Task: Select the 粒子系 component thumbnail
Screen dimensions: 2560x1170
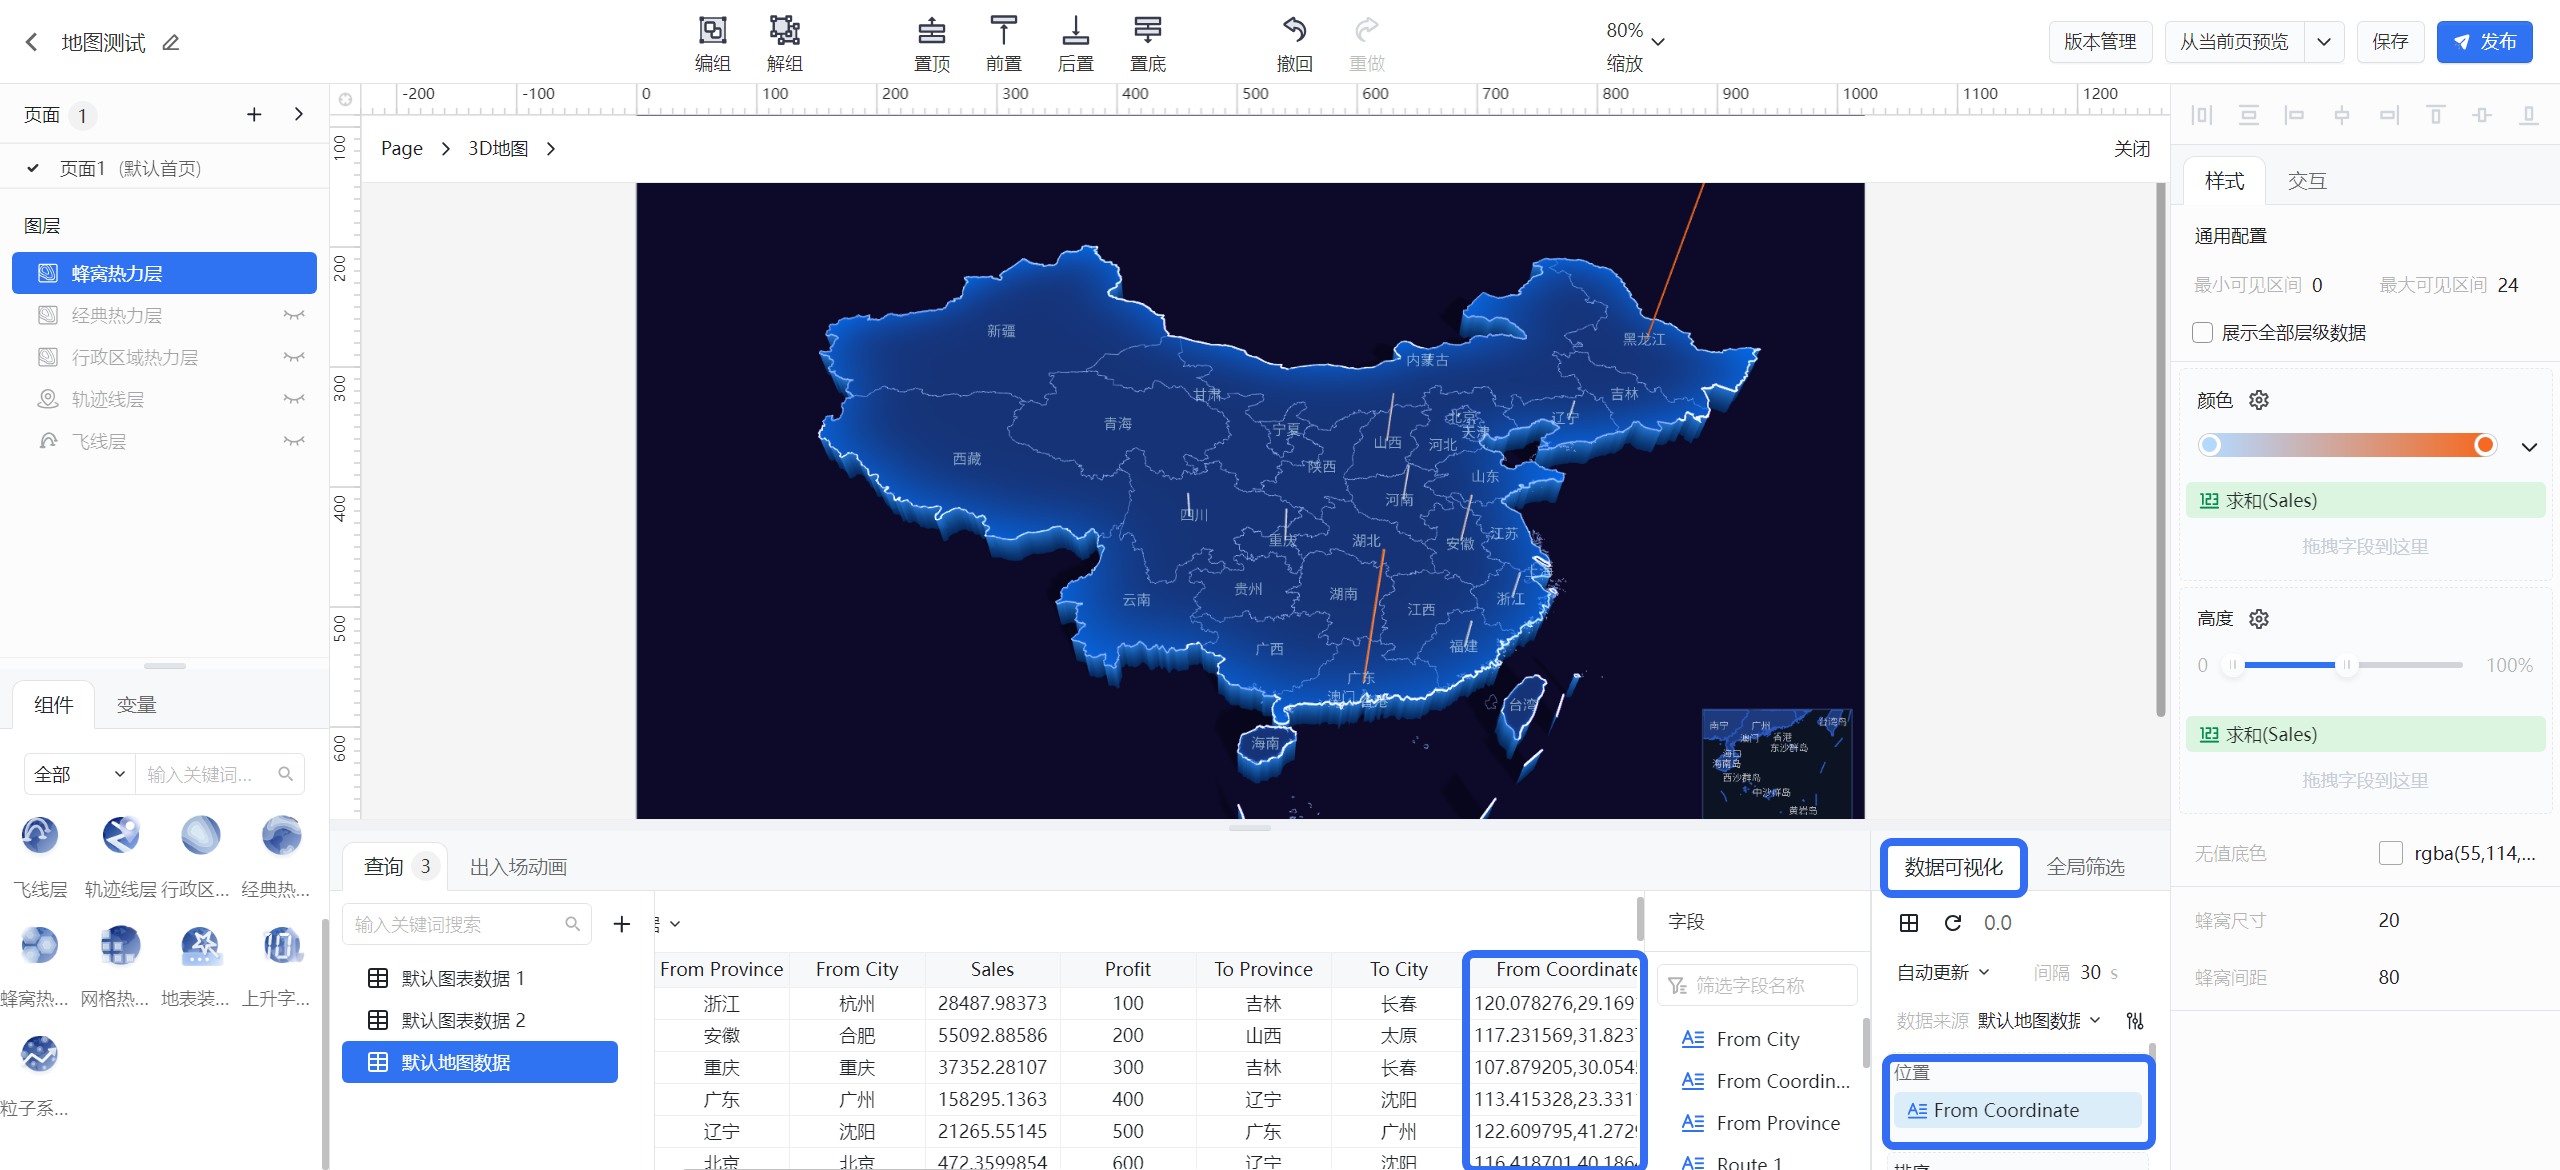Action: point(40,1053)
